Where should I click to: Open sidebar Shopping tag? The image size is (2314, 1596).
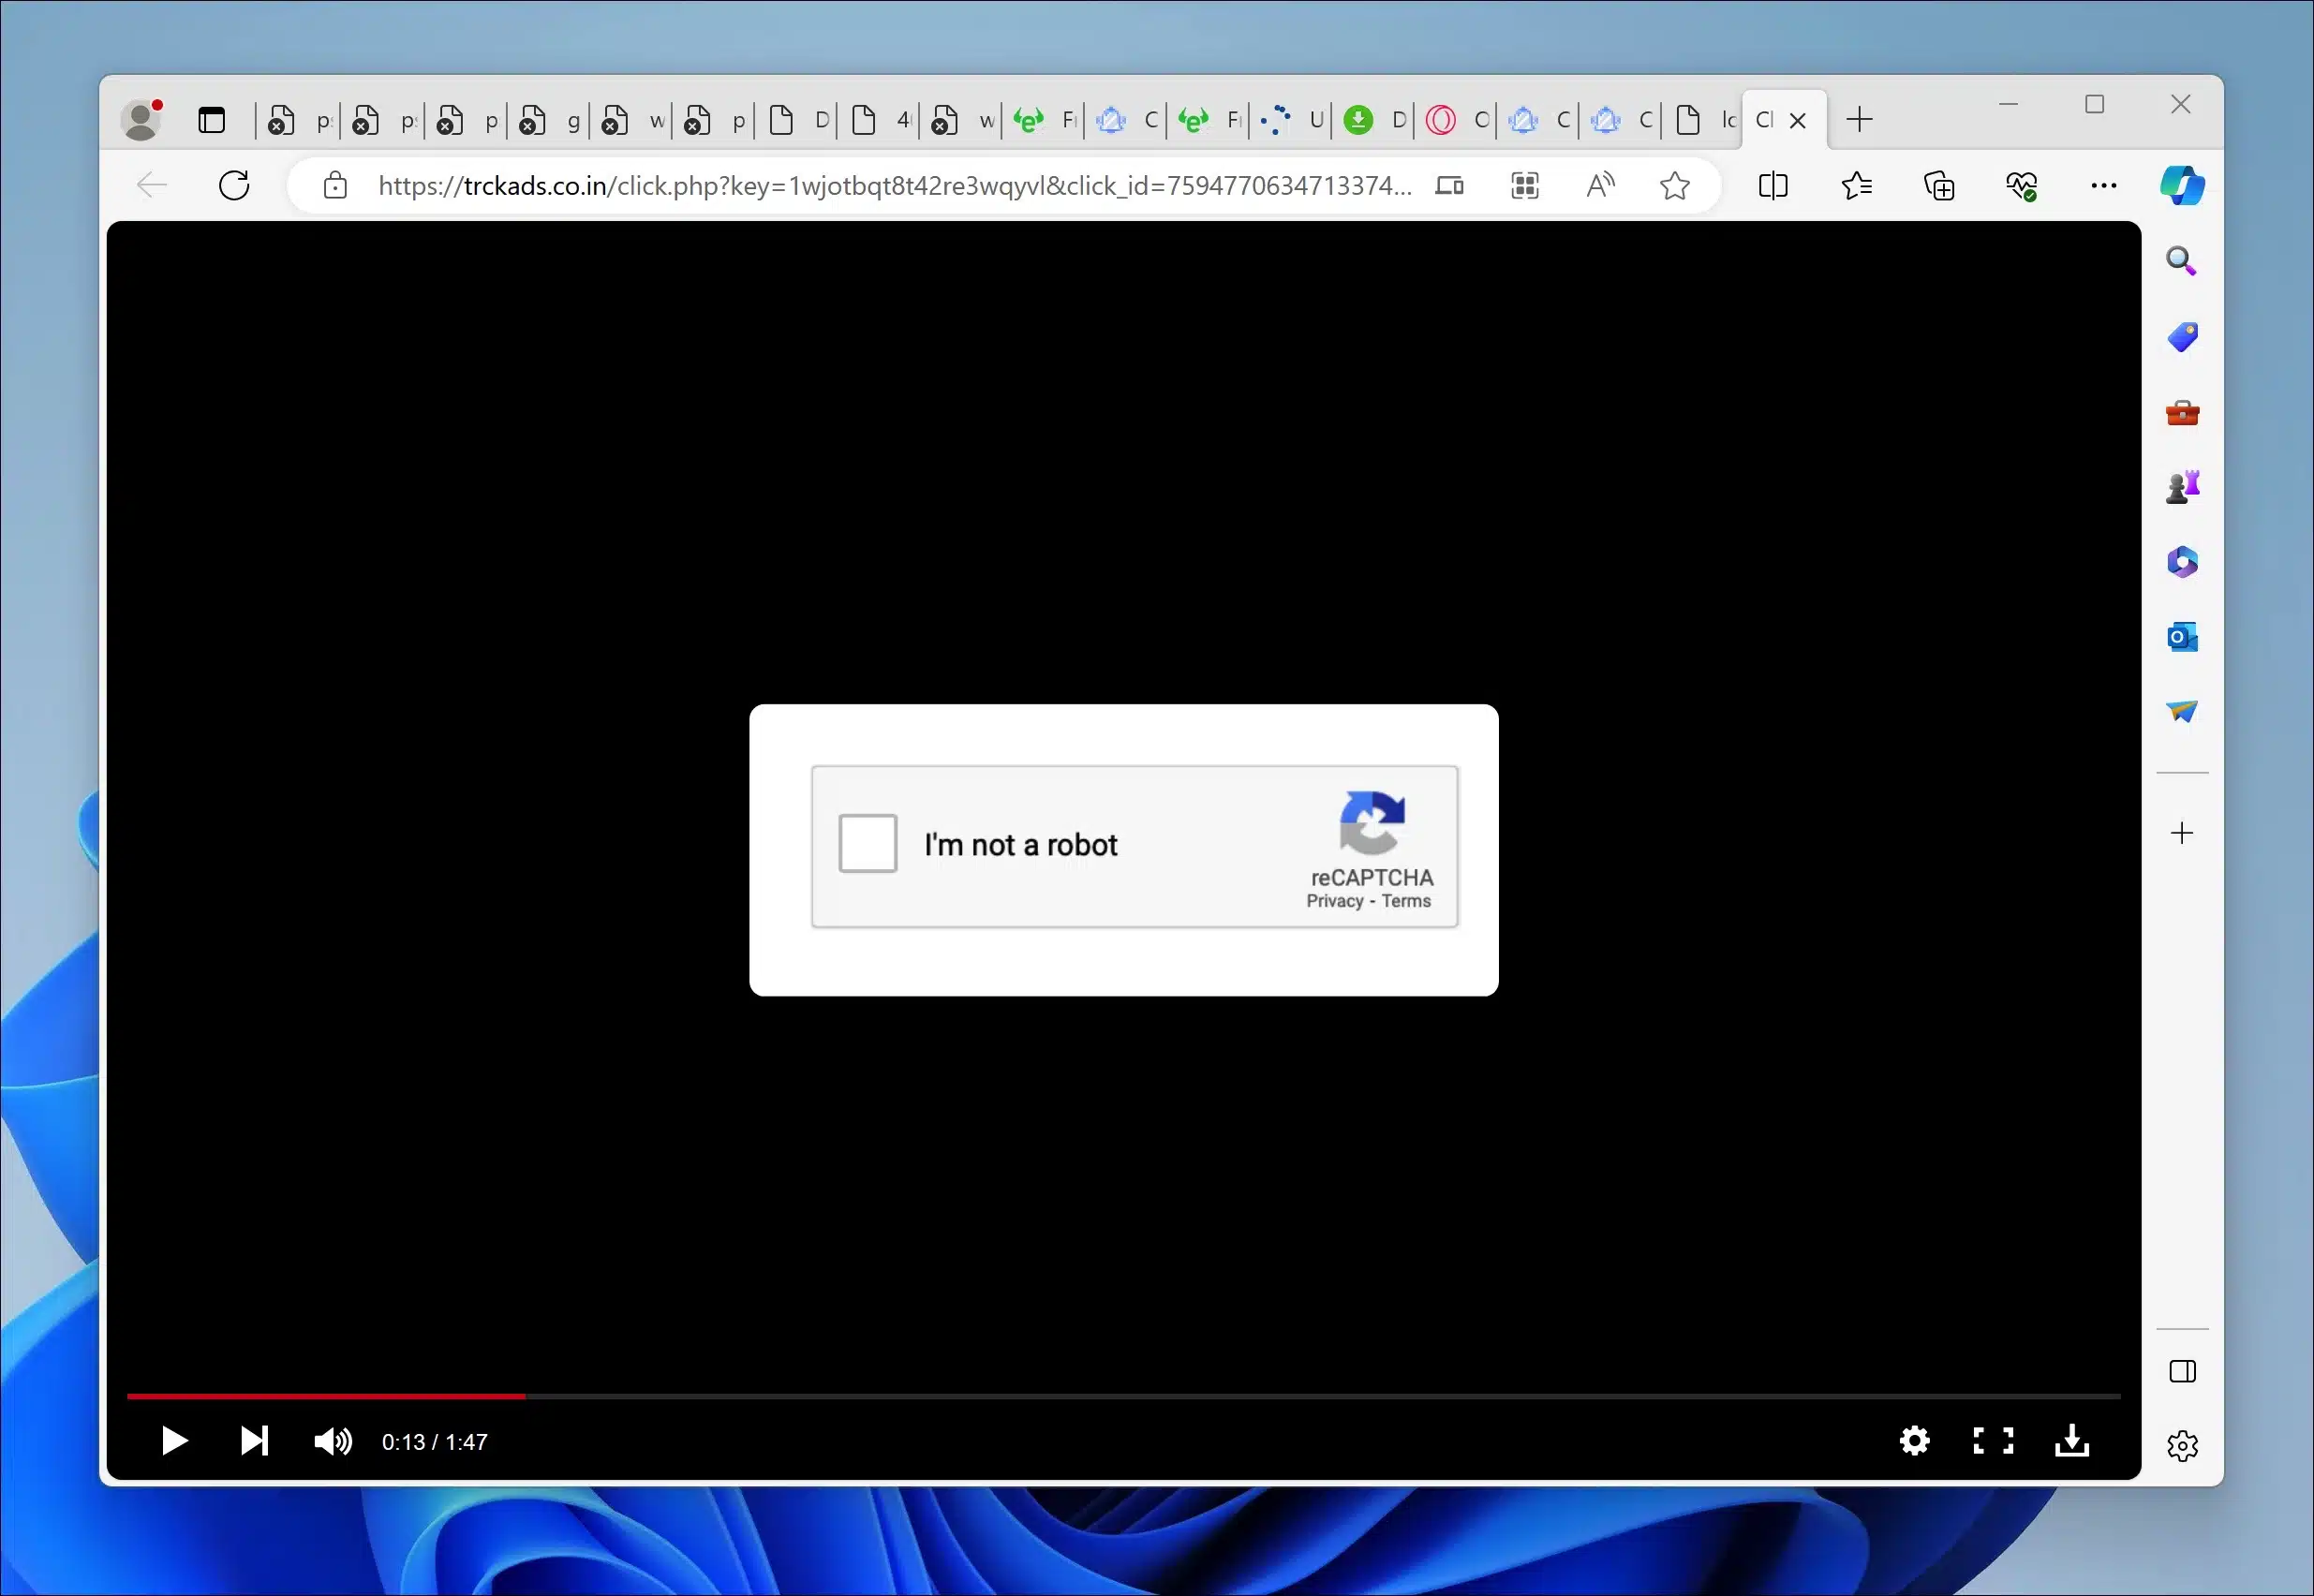pyautogui.click(x=2181, y=336)
